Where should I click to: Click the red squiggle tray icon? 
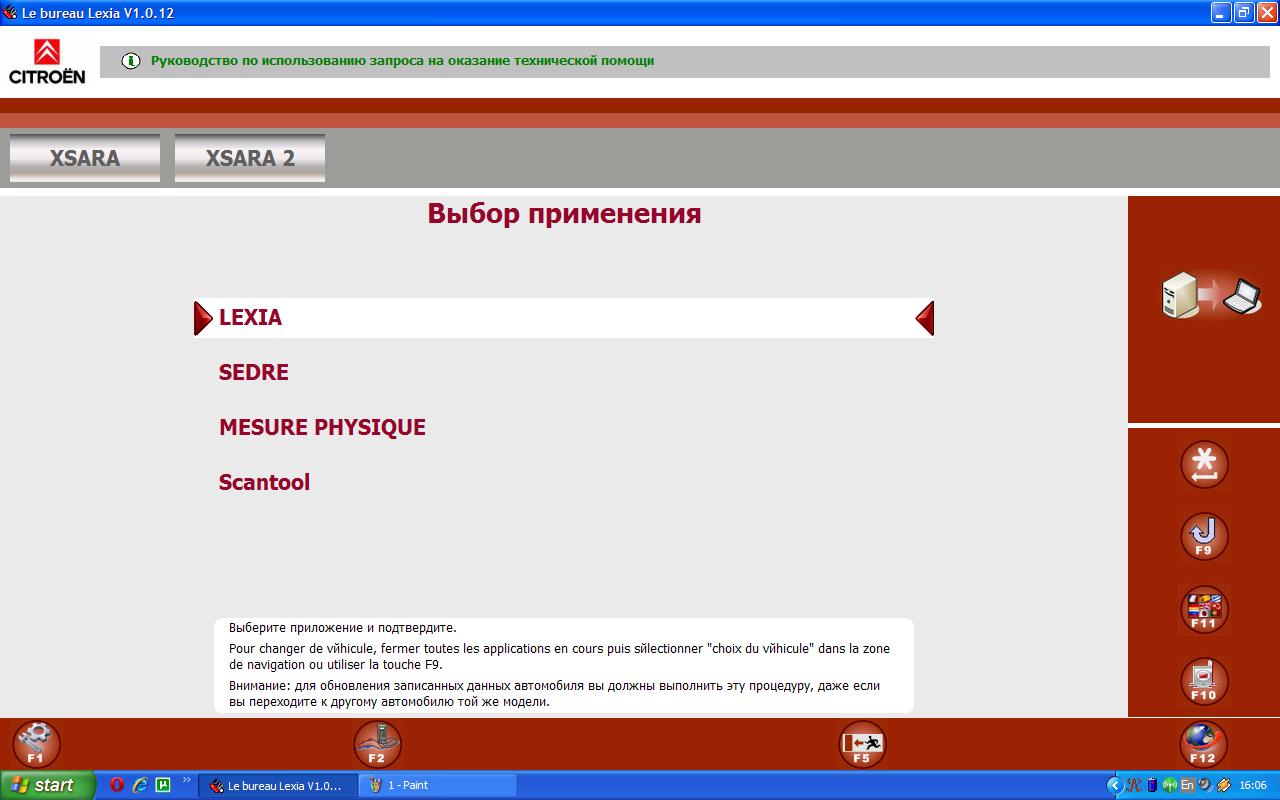[1134, 785]
